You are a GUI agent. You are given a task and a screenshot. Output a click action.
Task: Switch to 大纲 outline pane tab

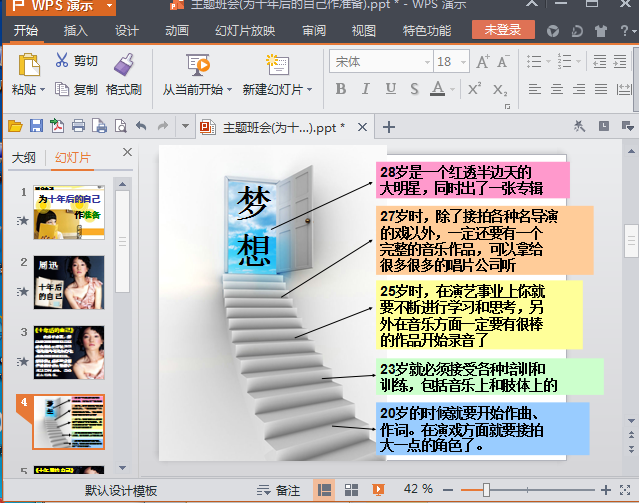24,158
